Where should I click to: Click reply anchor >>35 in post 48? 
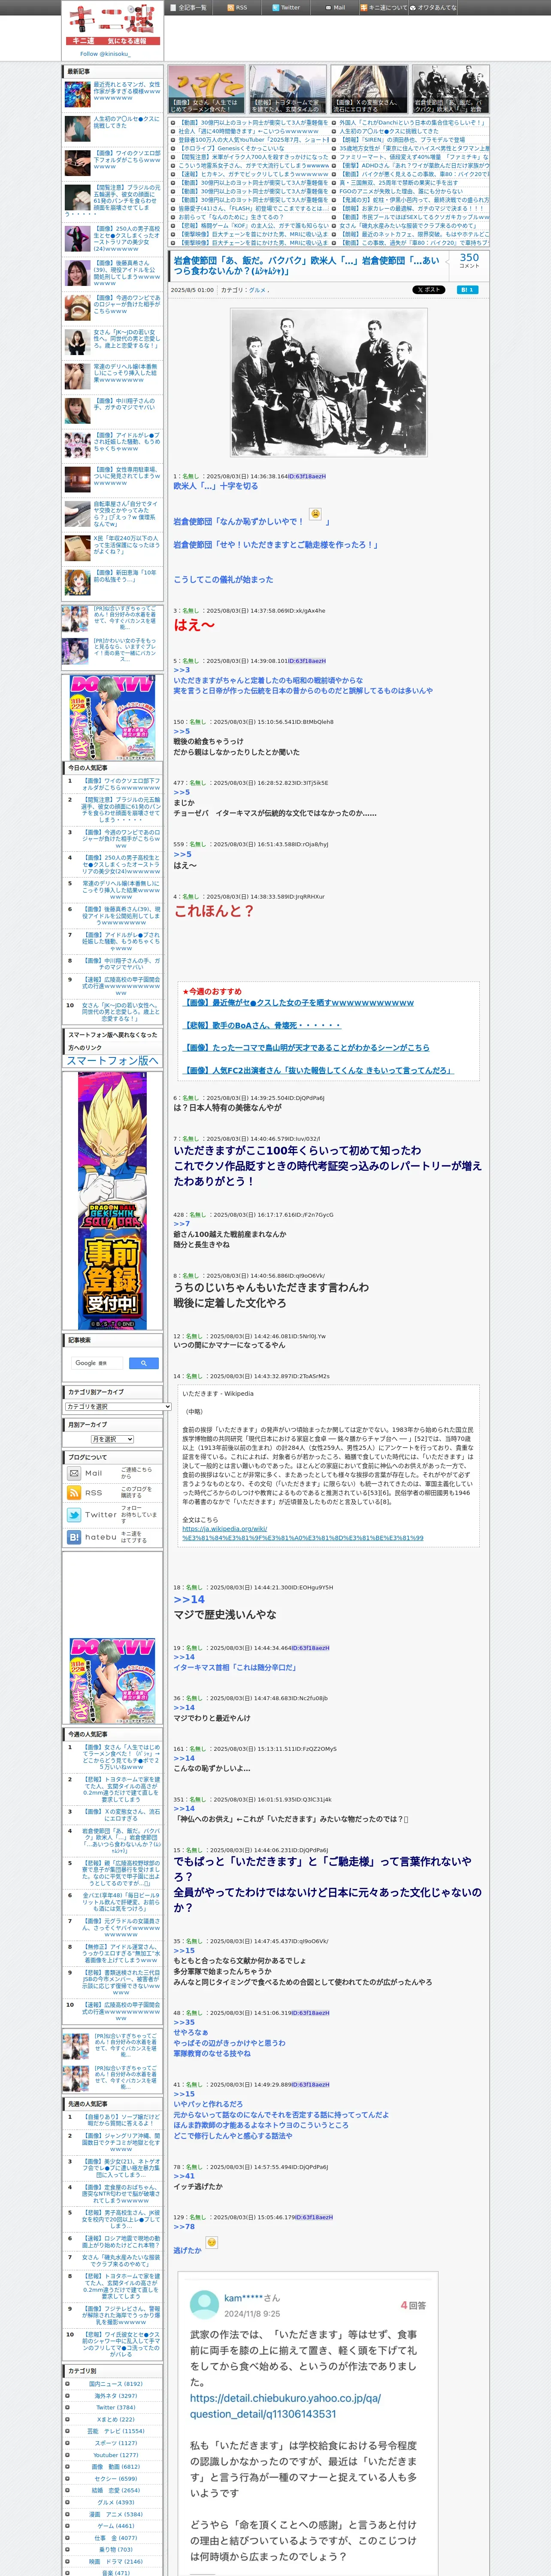click(184, 2022)
